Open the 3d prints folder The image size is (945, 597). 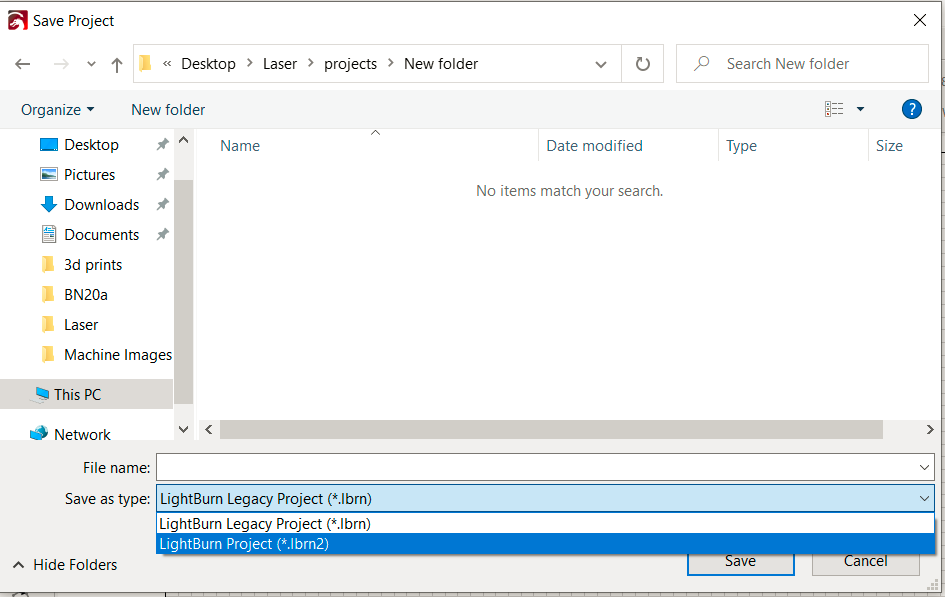click(x=93, y=265)
